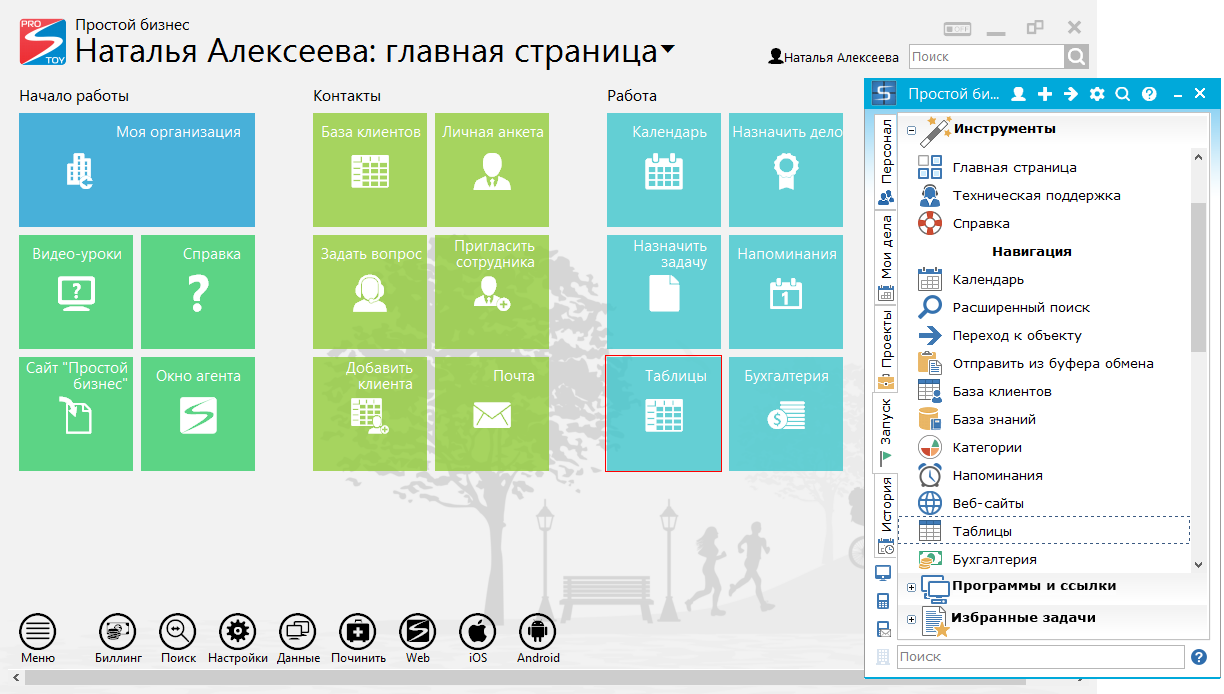Open the green Справка tile
Image resolution: width=1224 pixels, height=694 pixels.
198,292
